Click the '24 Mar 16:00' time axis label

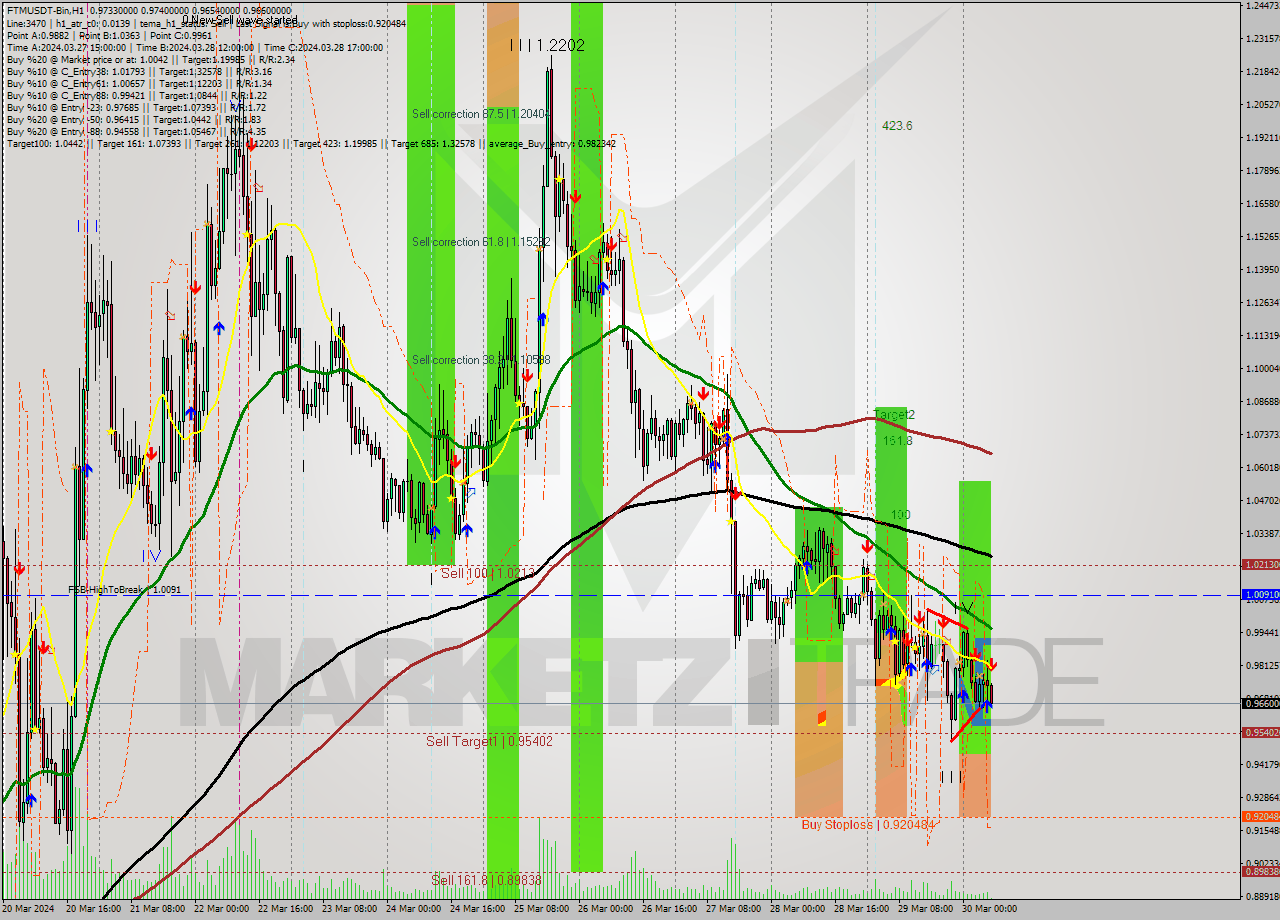[477, 909]
